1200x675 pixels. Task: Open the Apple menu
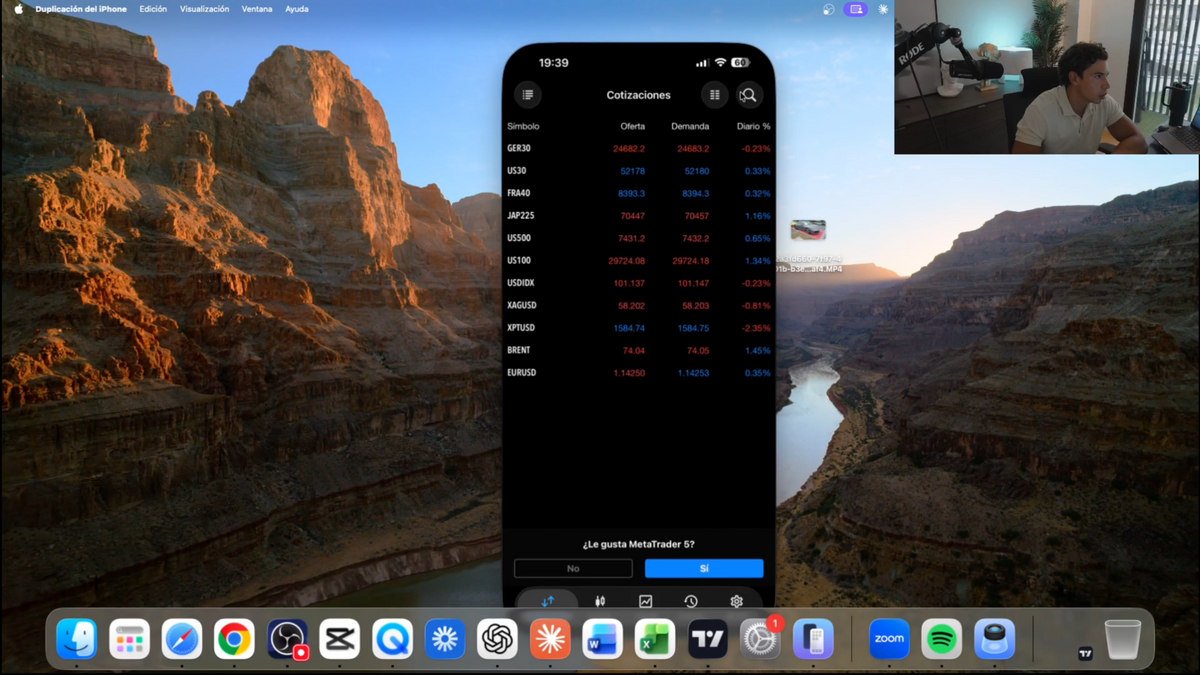point(18,9)
